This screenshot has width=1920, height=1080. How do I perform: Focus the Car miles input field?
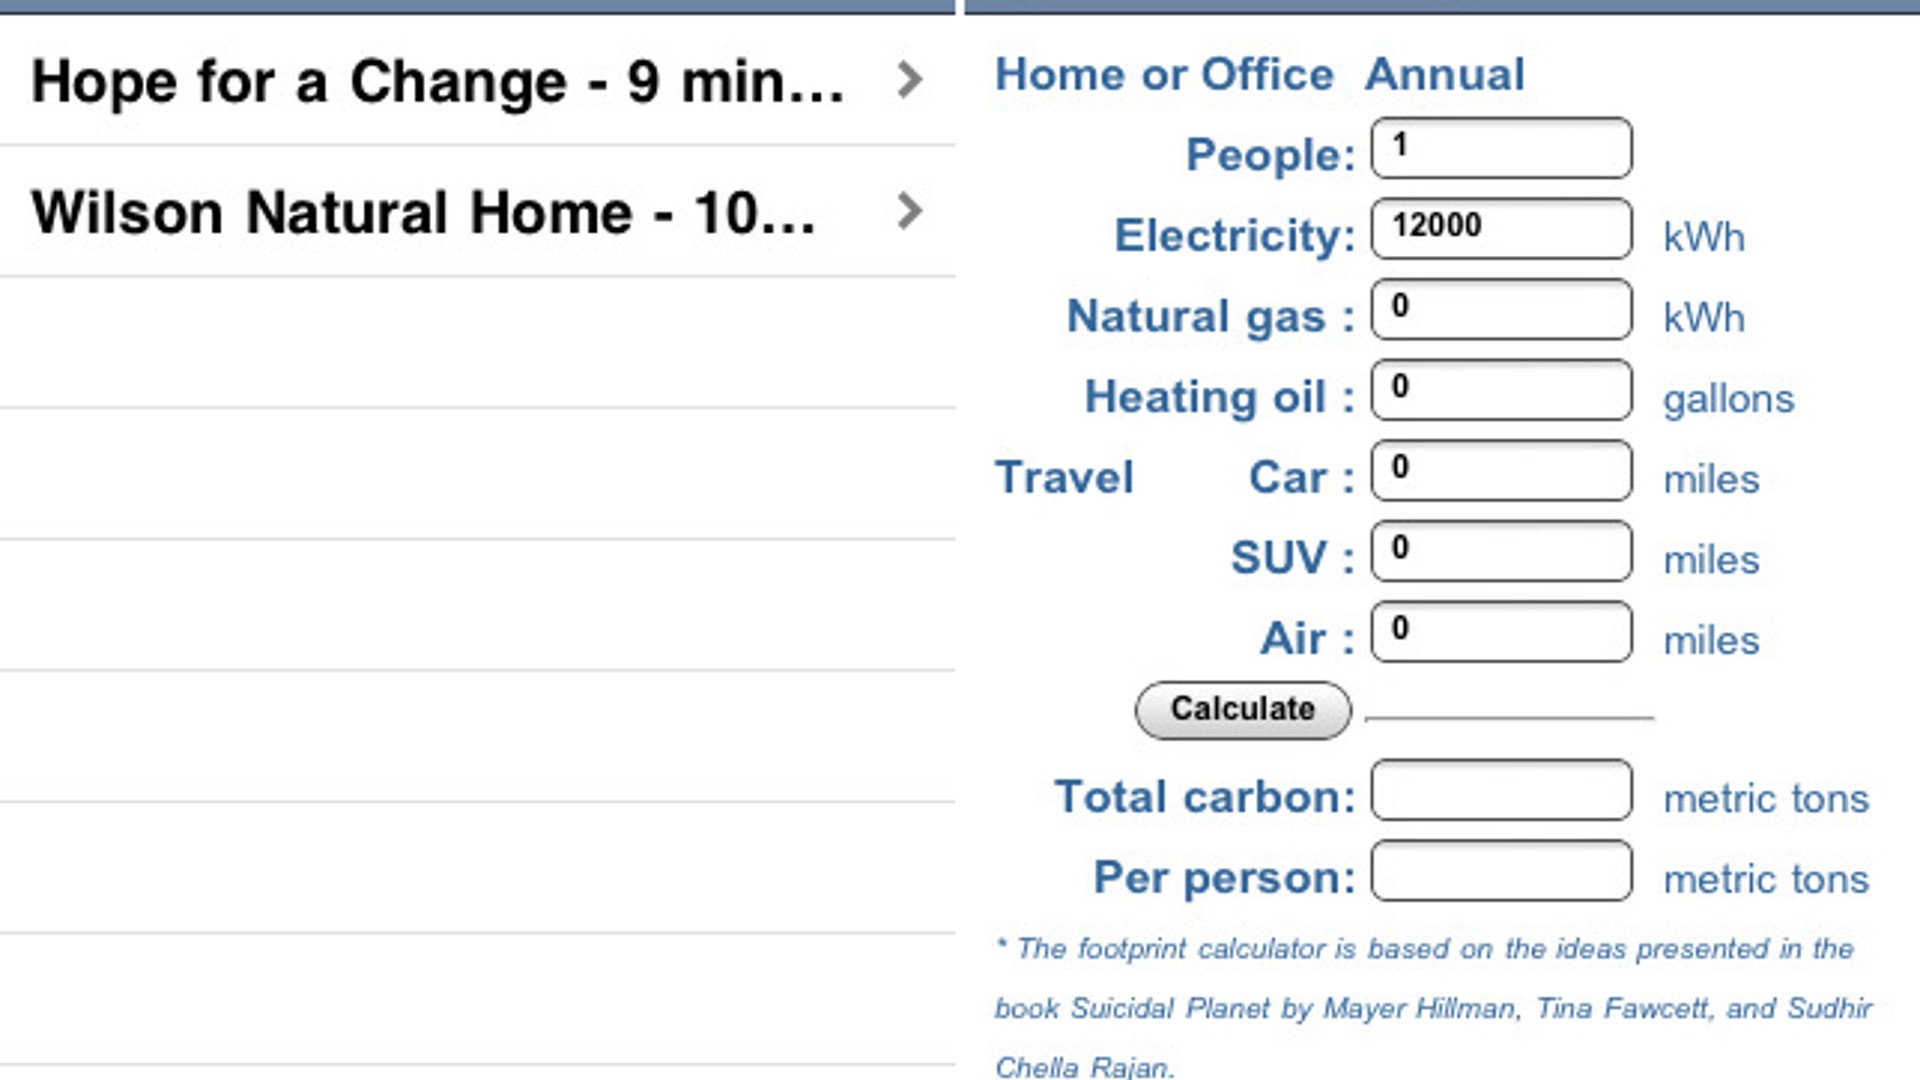pyautogui.click(x=1501, y=470)
